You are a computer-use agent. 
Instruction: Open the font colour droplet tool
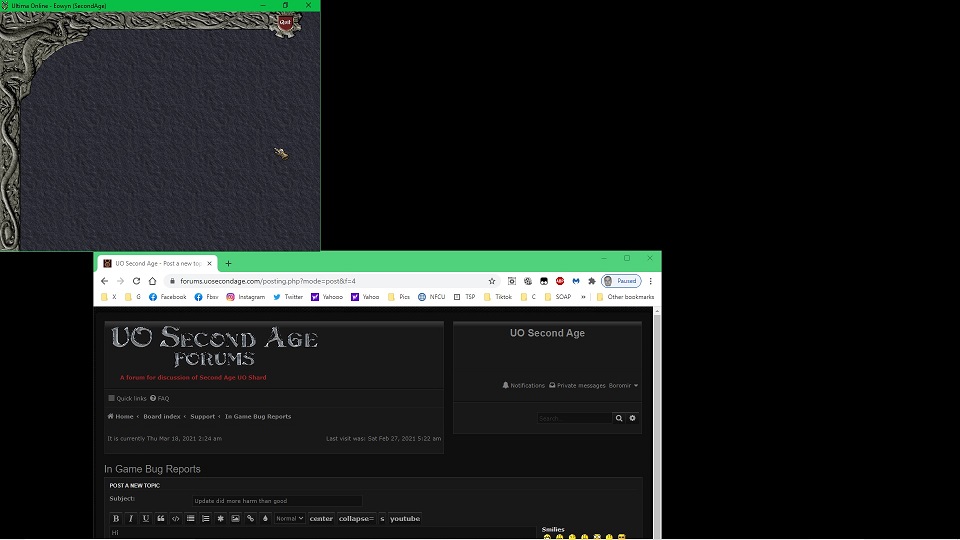coord(266,519)
